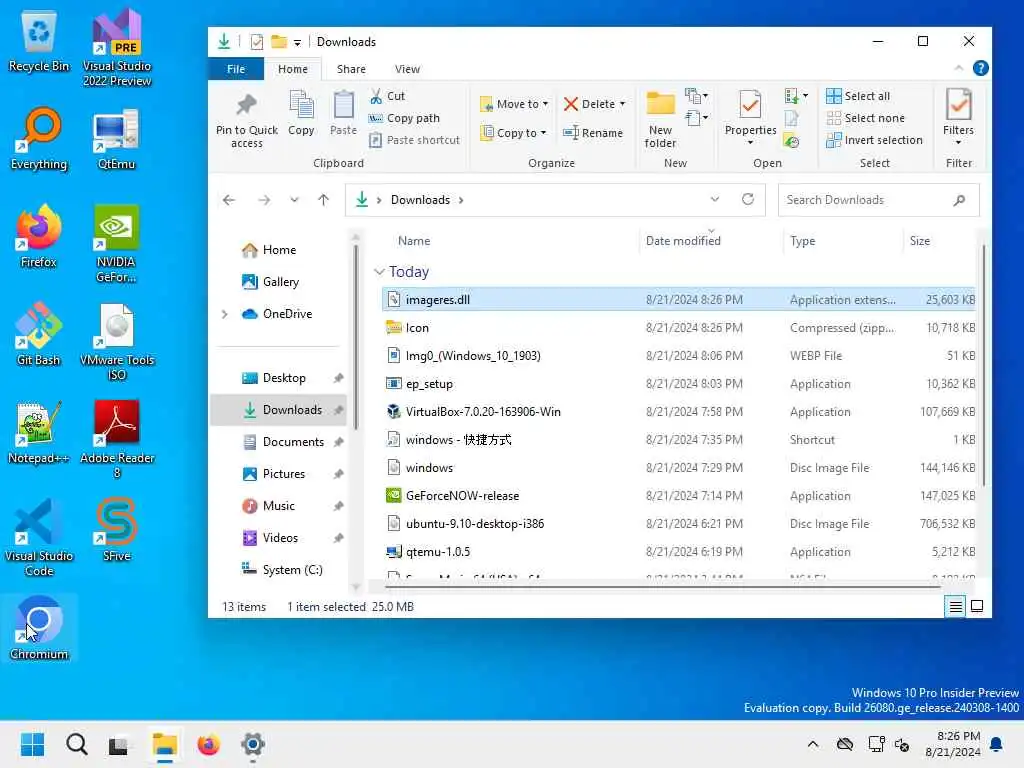The width and height of the screenshot is (1024, 768).
Task: Collapse the ribbon with chevron
Action: 959,68
